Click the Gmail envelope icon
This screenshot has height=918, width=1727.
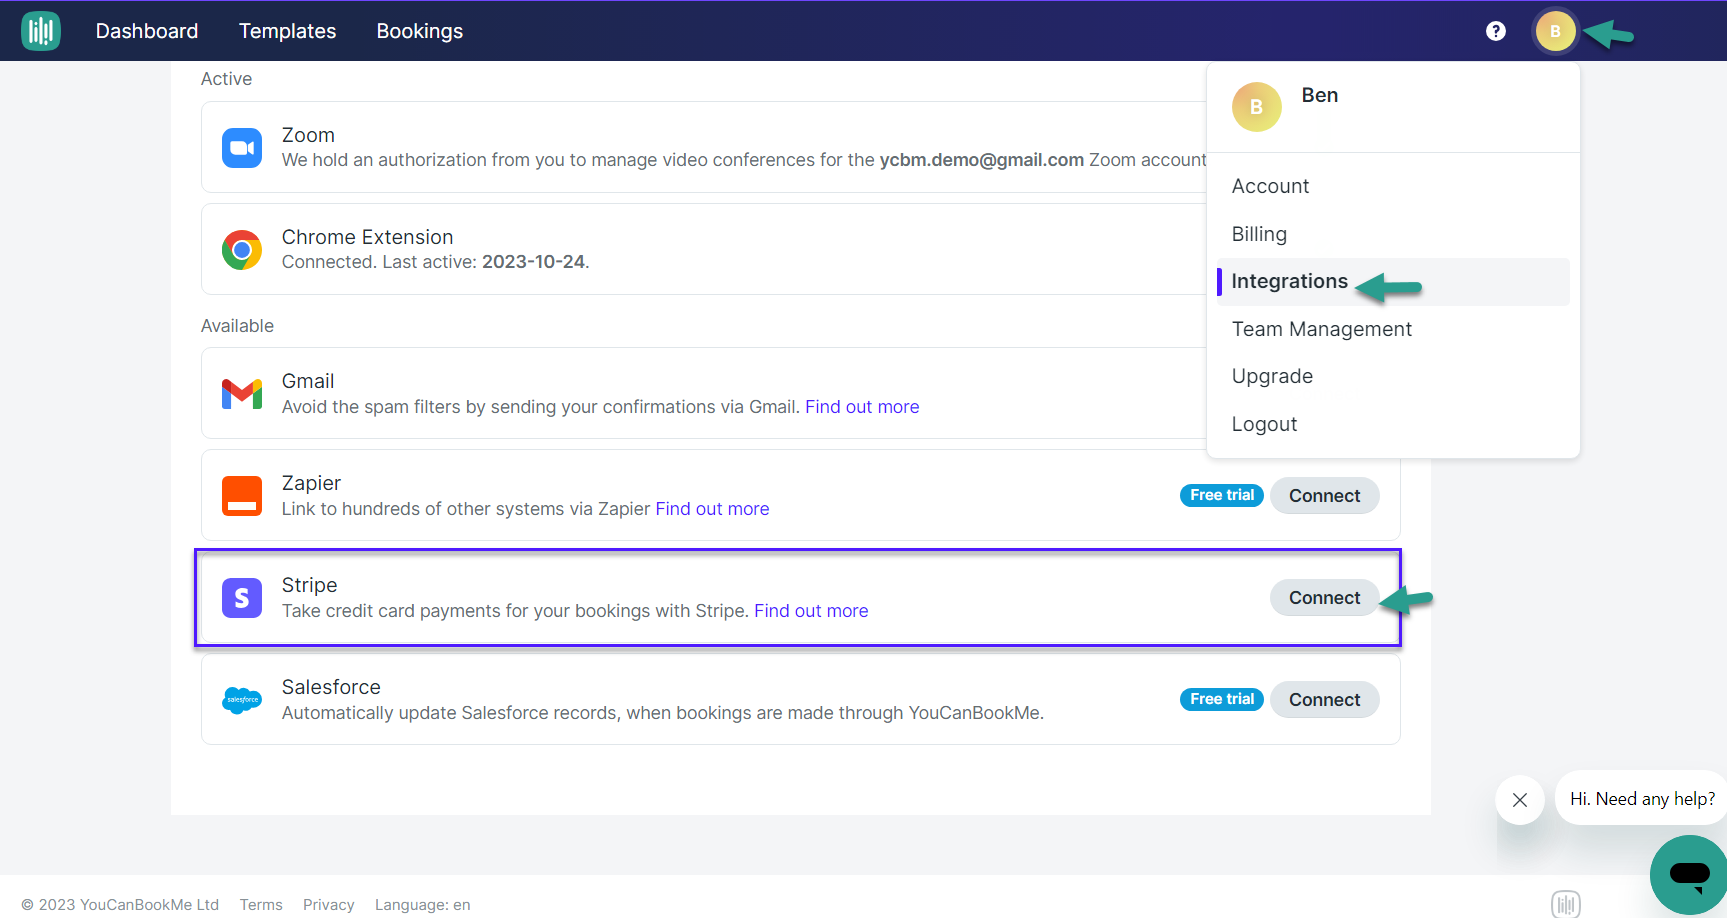pyautogui.click(x=242, y=394)
